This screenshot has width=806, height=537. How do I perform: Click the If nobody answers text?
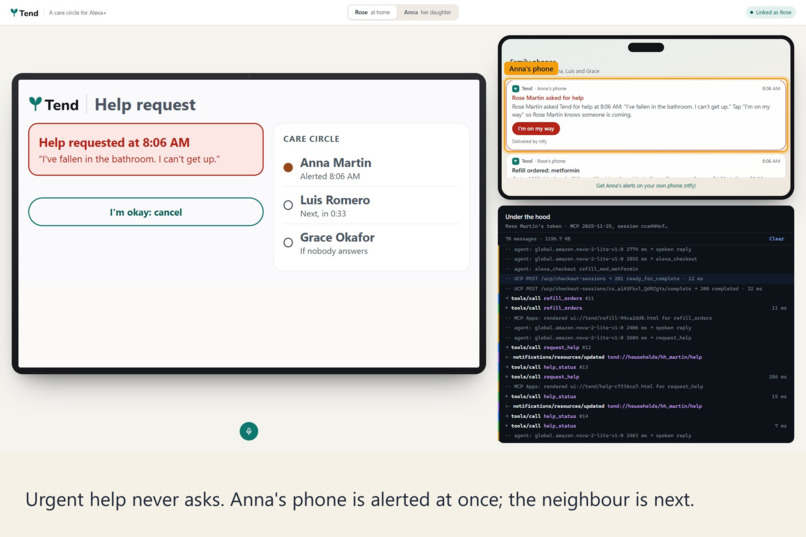tap(334, 251)
